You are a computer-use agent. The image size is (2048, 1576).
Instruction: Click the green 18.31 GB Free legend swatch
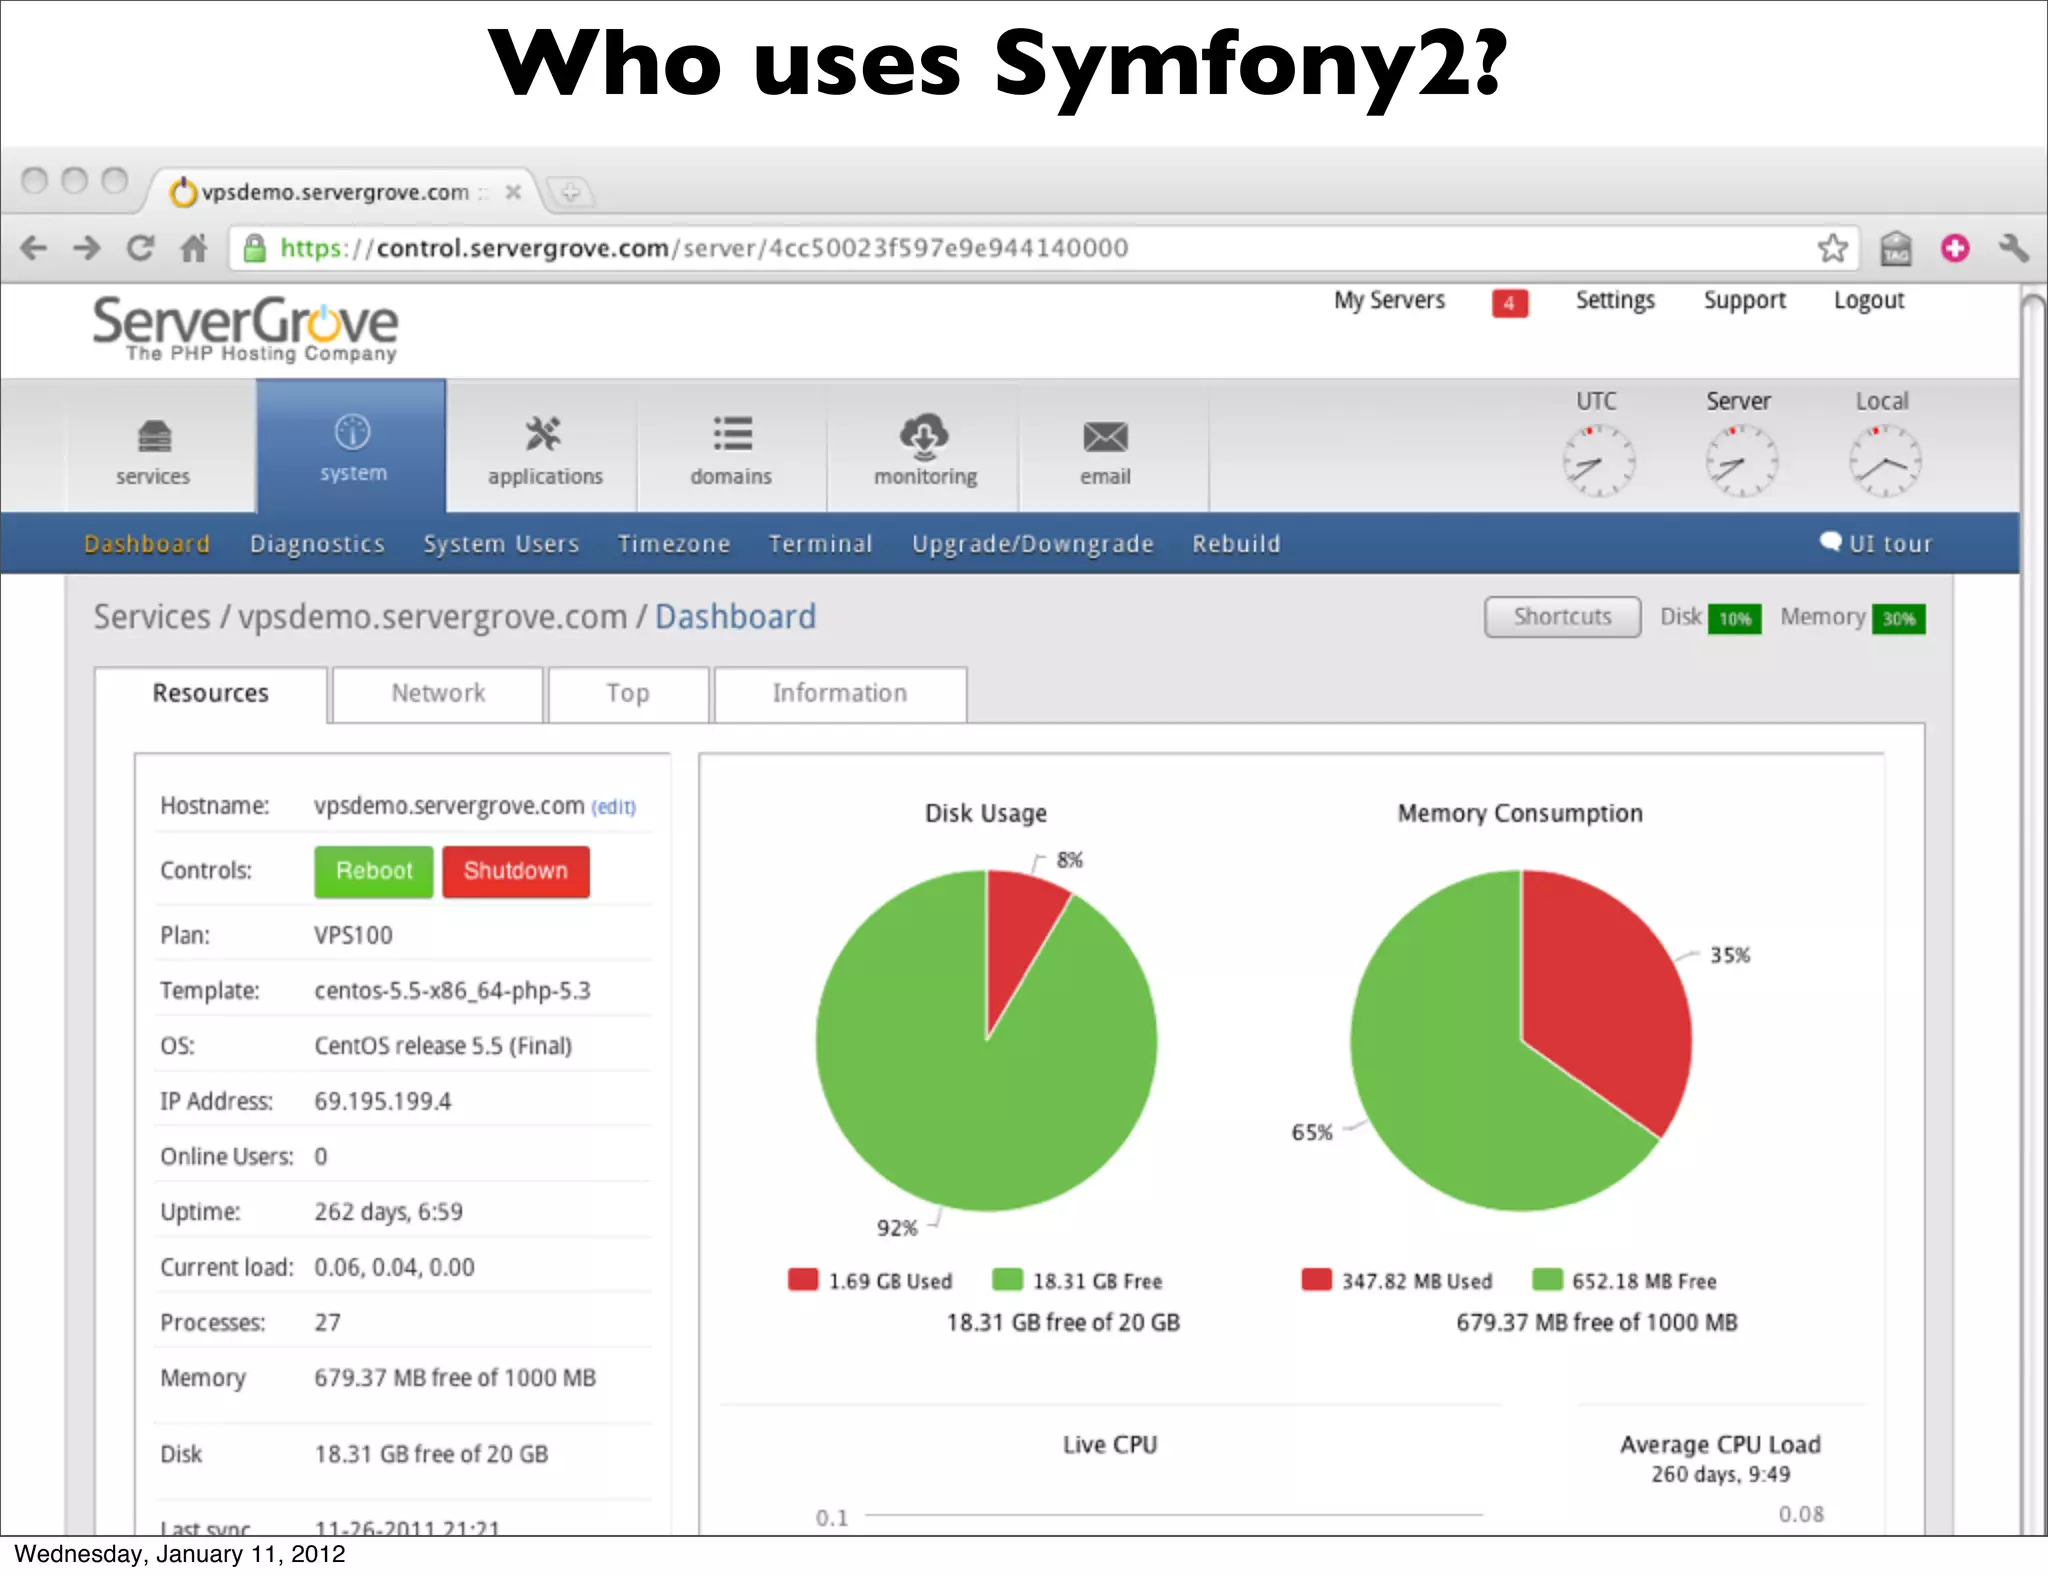pos(1007,1280)
